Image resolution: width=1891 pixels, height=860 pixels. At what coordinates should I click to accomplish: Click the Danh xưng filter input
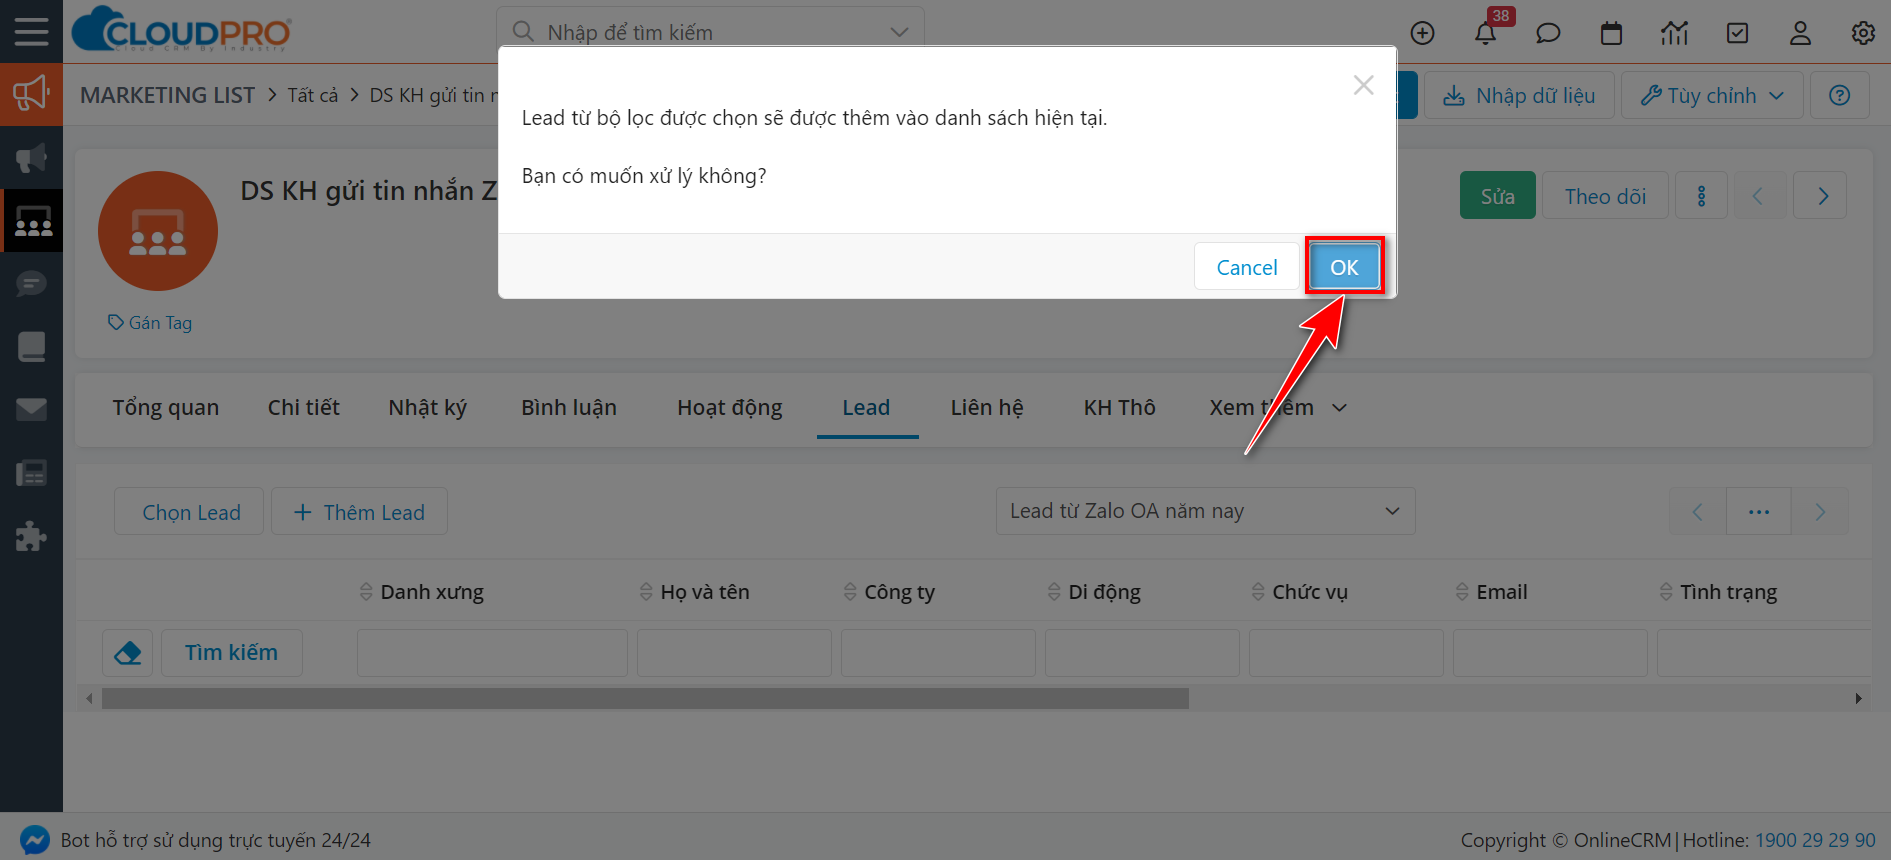pos(492,653)
